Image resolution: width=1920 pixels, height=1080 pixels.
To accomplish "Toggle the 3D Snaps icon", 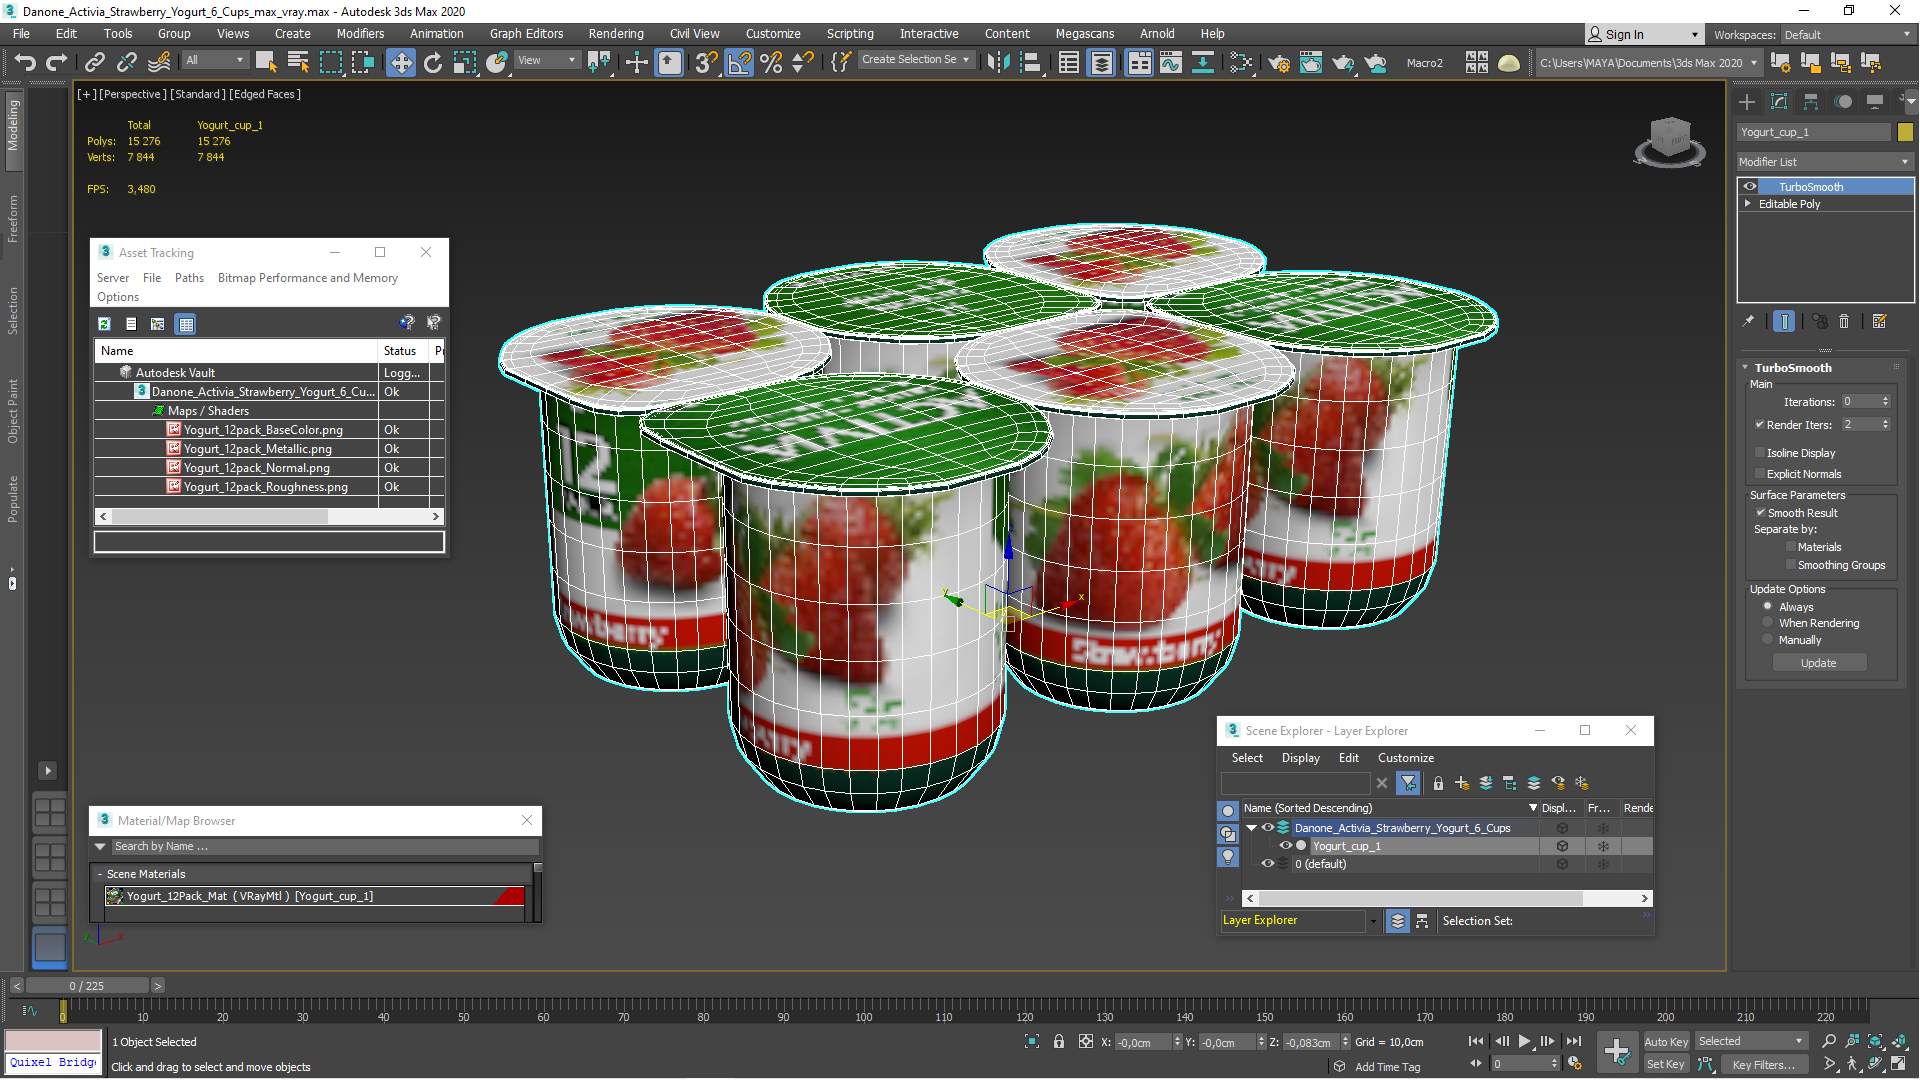I will click(x=706, y=62).
